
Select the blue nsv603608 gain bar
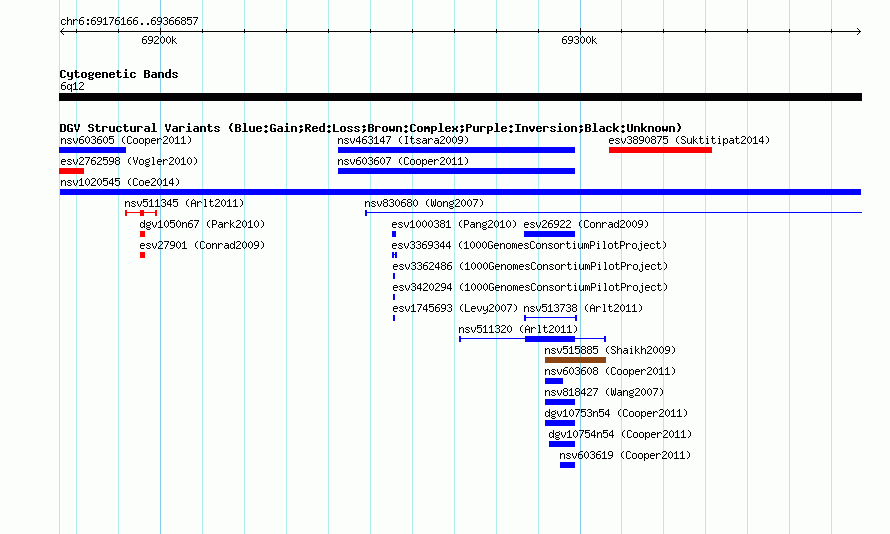coord(554,381)
